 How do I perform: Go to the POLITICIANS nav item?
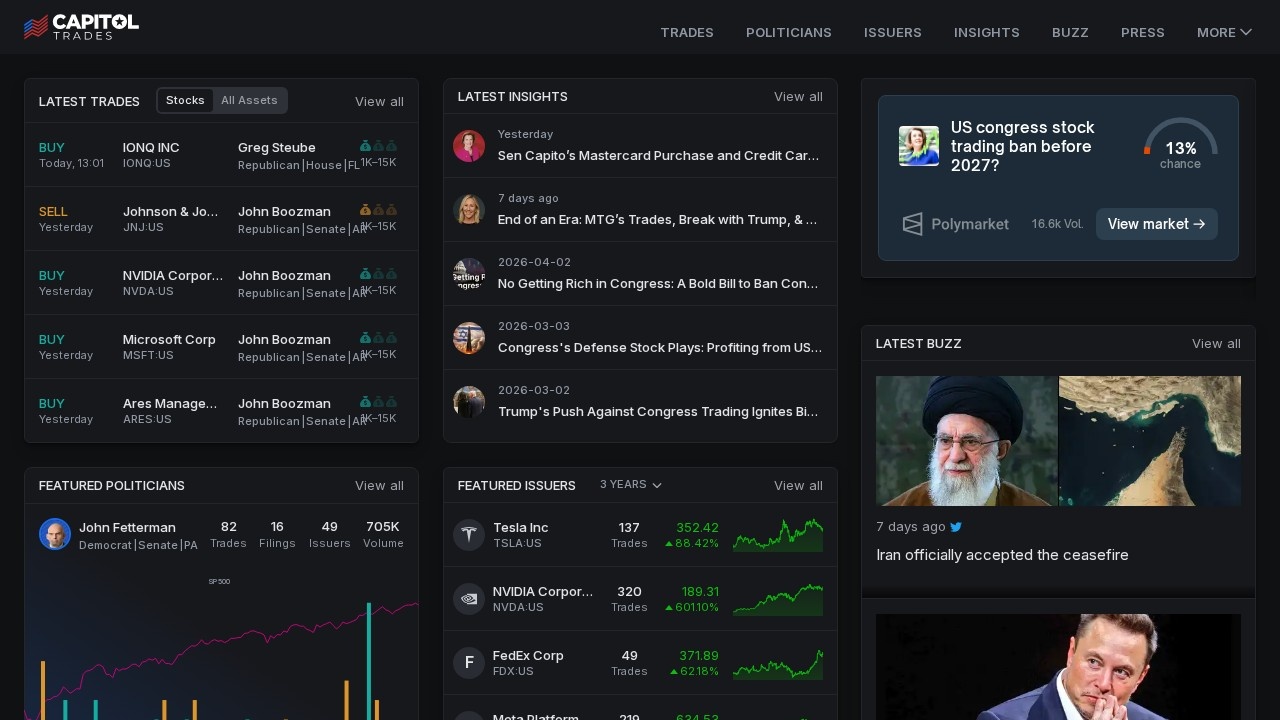pyautogui.click(x=789, y=32)
